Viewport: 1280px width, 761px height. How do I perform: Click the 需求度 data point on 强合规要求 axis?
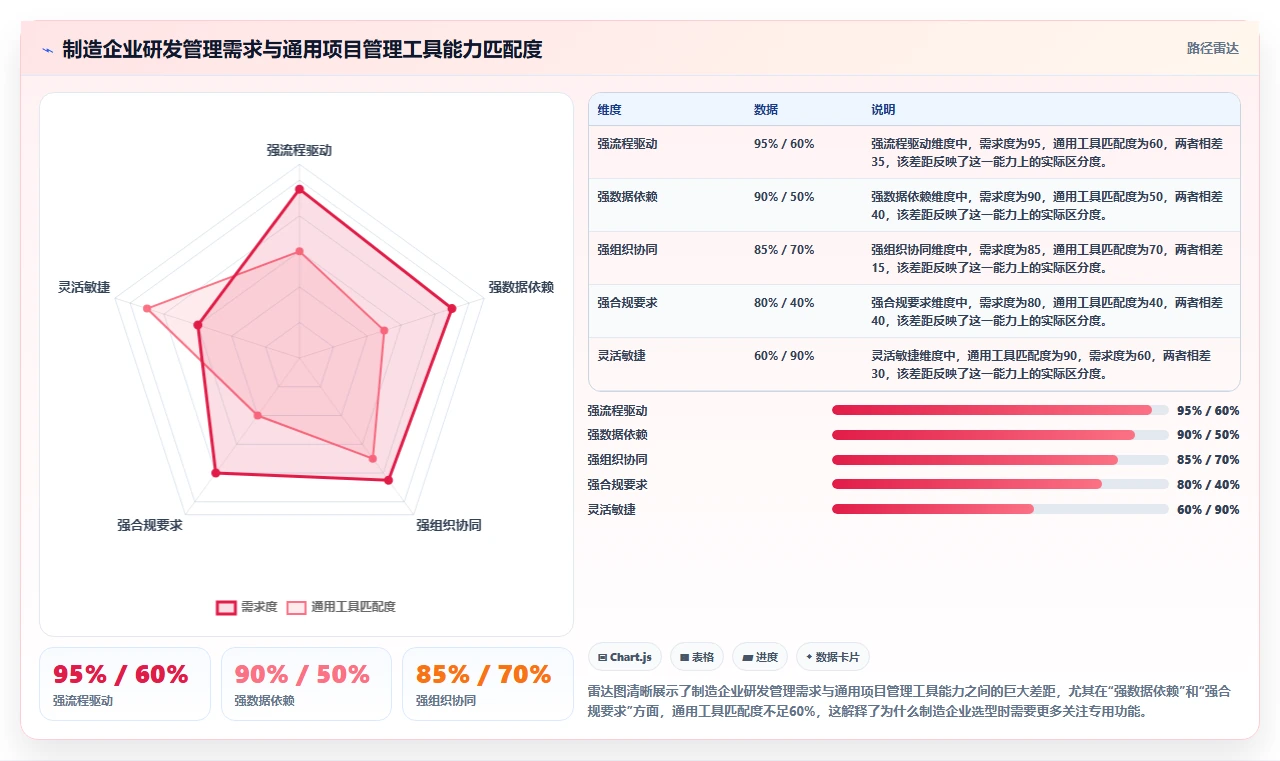pos(215,473)
